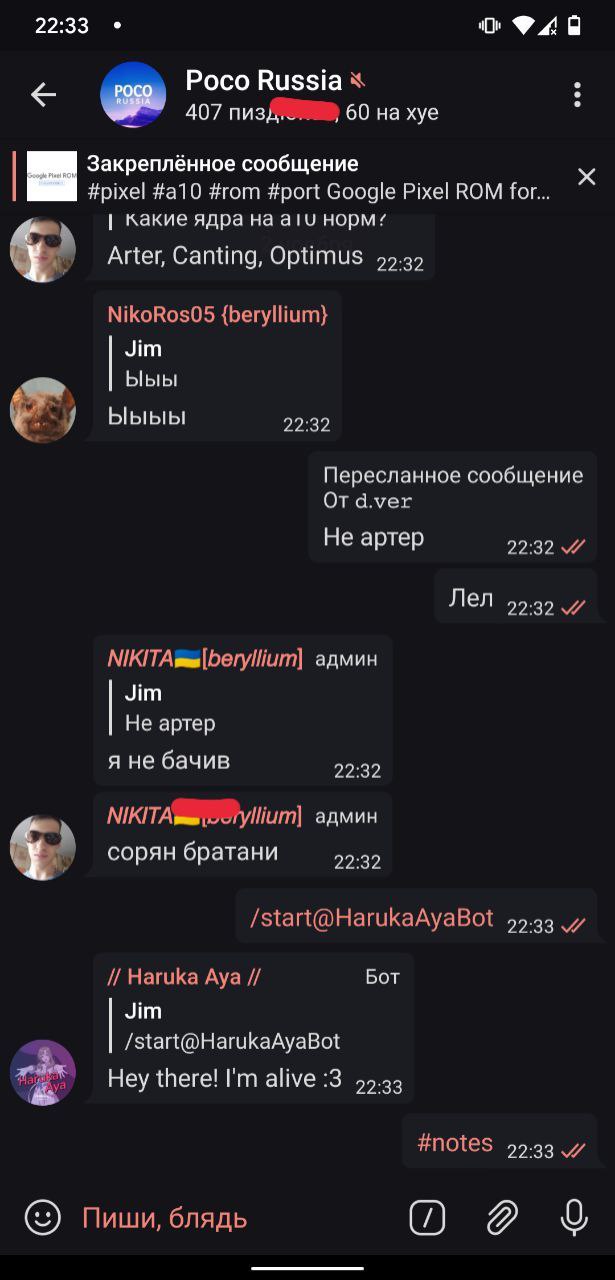This screenshot has width=615, height=1280.
Task: Open Haruka Aya bot avatar
Action: click(x=43, y=1072)
